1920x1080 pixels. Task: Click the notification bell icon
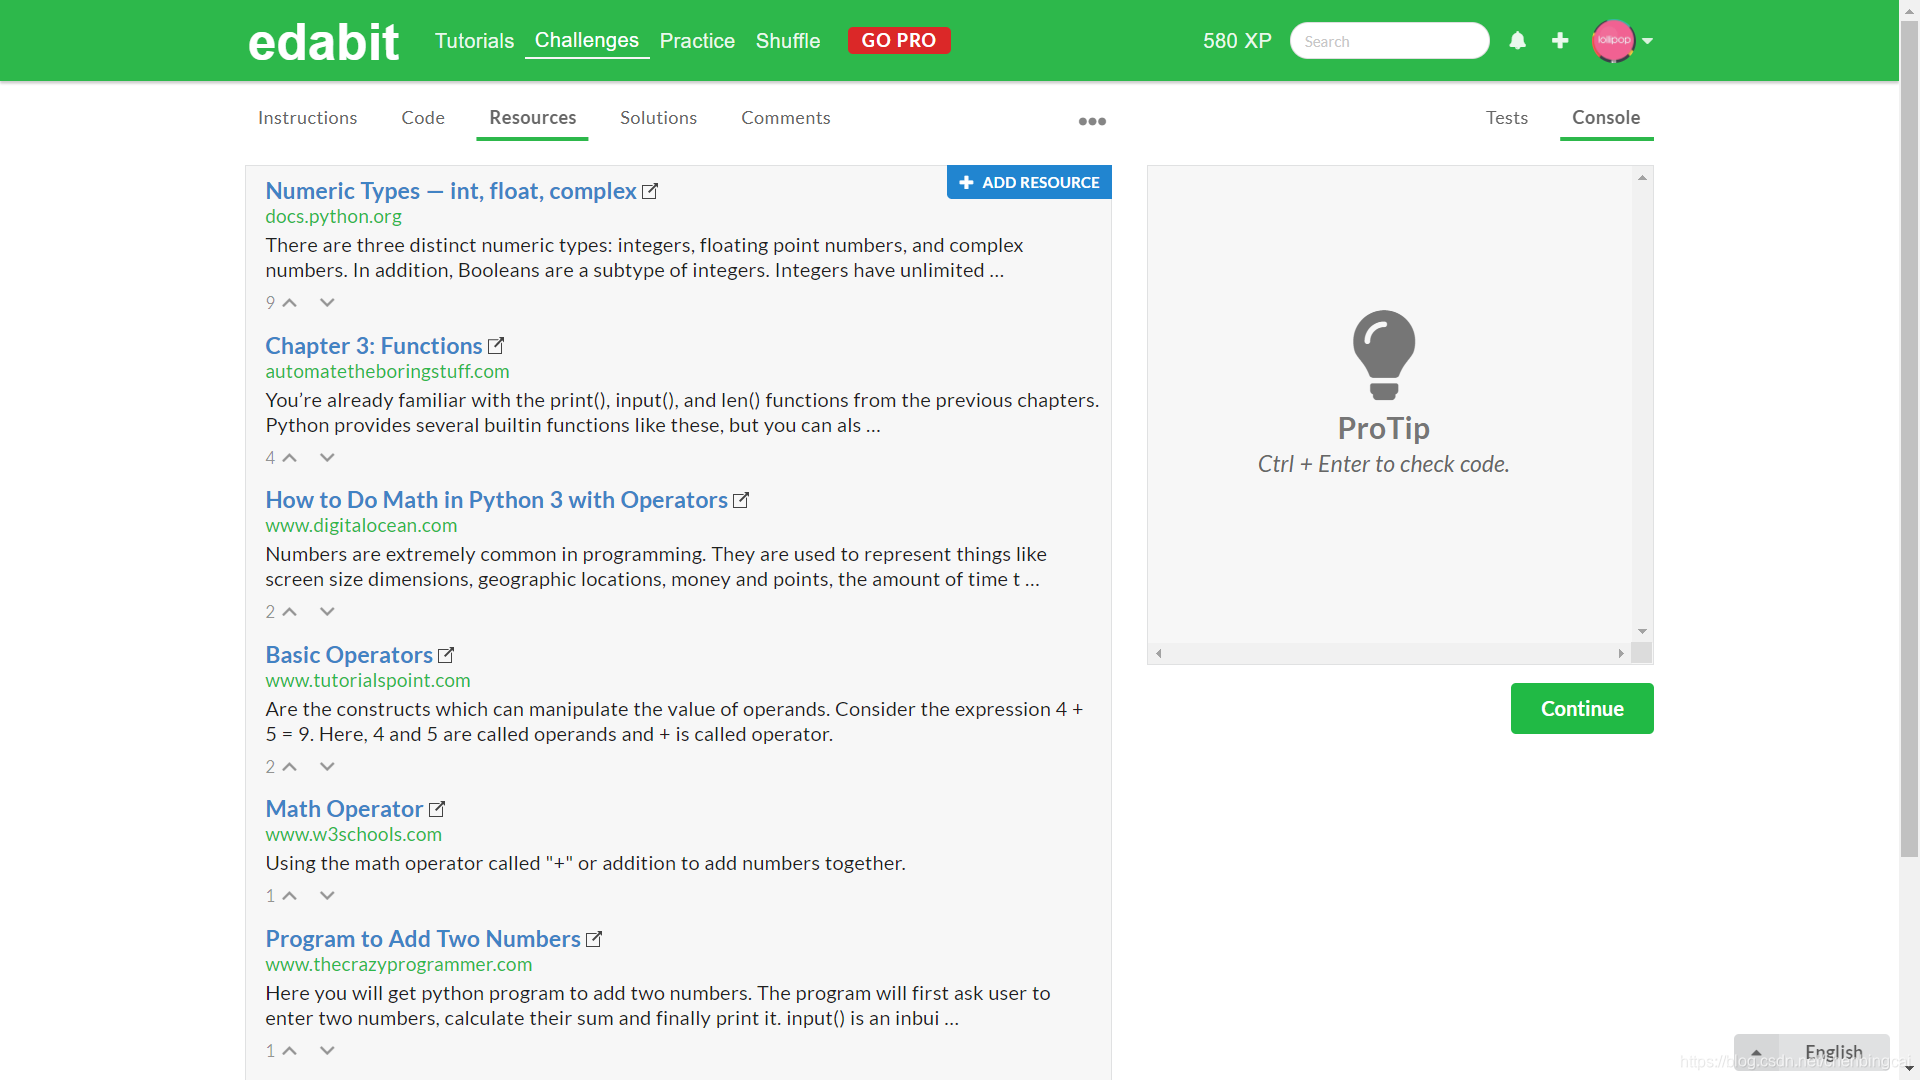pos(1519,41)
